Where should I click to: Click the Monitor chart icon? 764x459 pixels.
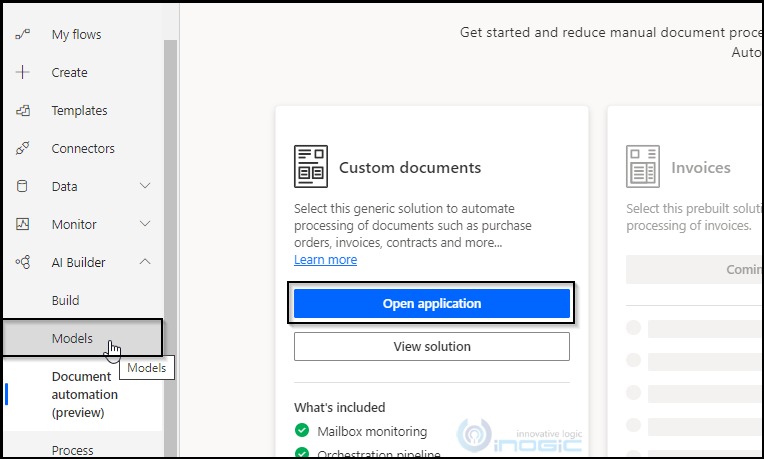coord(22,225)
